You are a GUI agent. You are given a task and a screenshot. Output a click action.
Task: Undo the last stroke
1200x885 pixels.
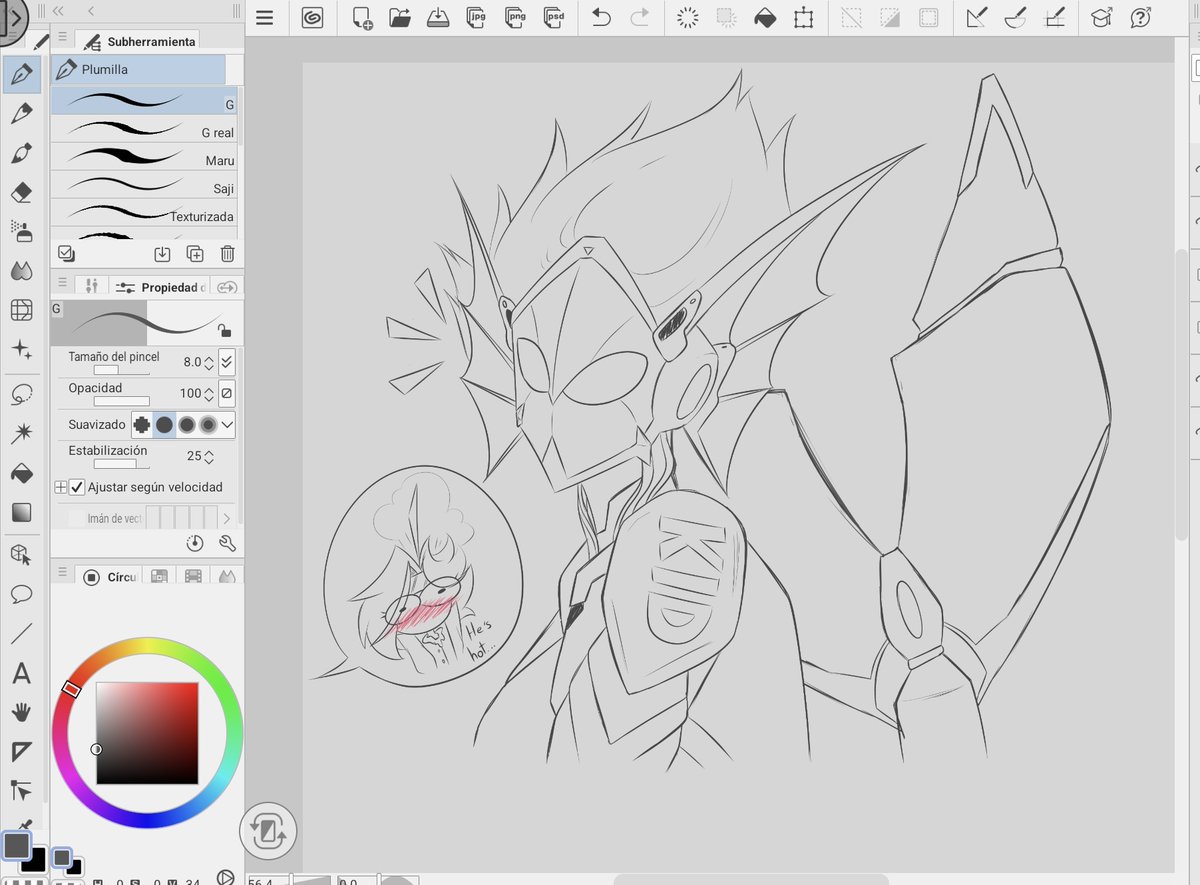point(601,17)
